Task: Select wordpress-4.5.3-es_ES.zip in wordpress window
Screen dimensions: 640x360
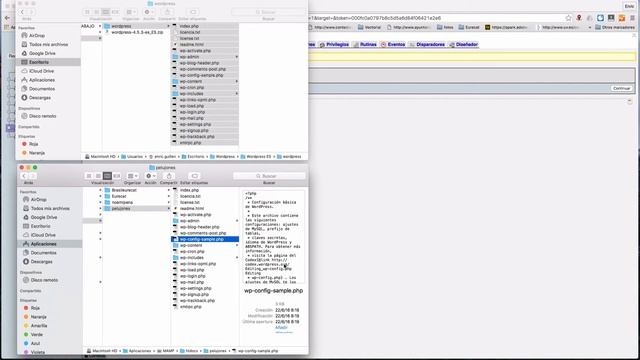Action: [137, 32]
